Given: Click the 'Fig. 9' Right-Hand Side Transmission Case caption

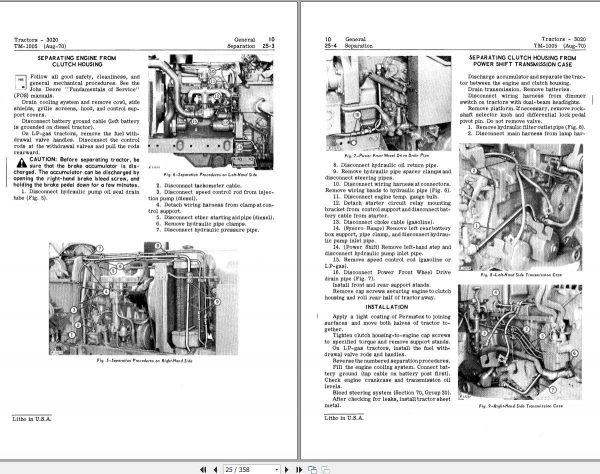Looking at the screenshot, I should pyautogui.click(x=521, y=406).
